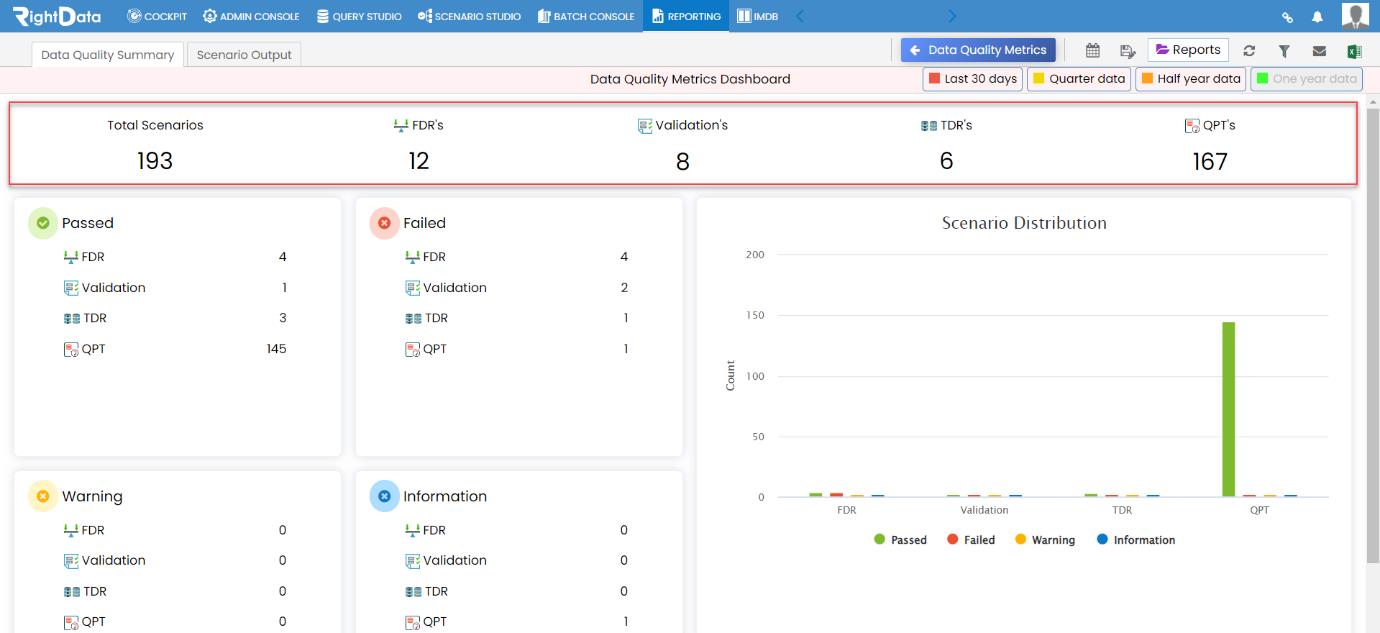
Task: Switch to the Scenario Output tab
Action: (x=244, y=55)
